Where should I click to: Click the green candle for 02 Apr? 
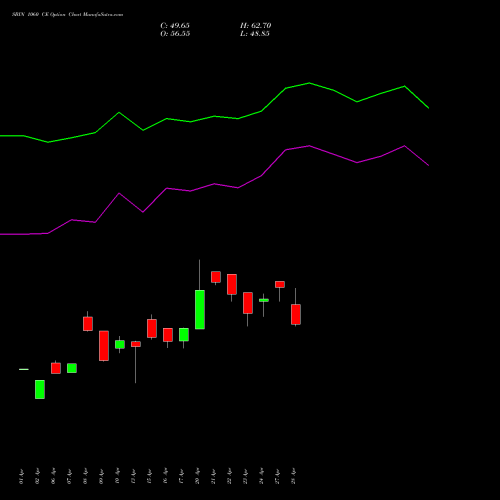pyautogui.click(x=40, y=389)
